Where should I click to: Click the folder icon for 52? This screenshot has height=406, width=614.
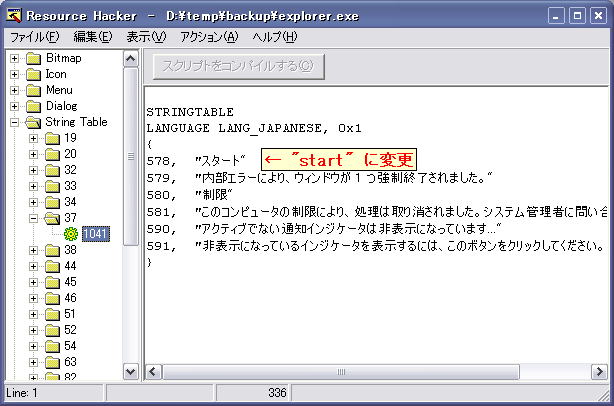click(x=52, y=330)
